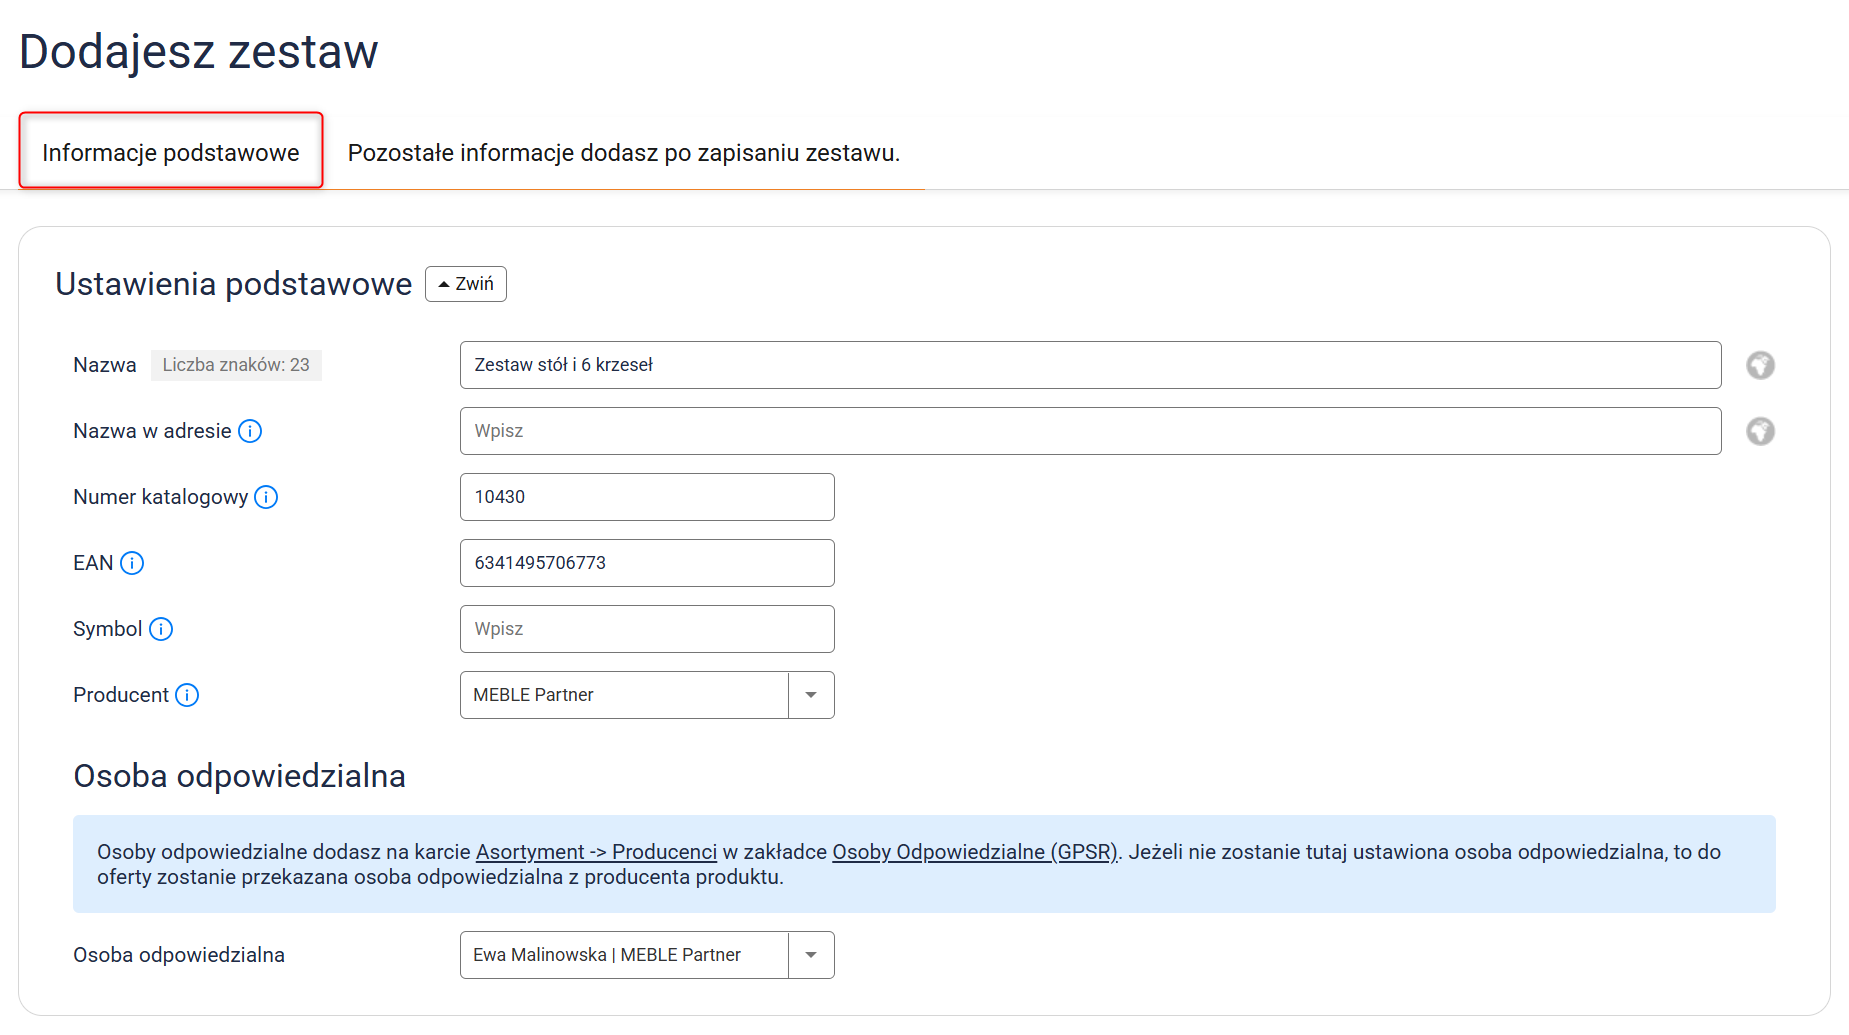Screen dimensions: 1849x1035
Task: Collapse section with the Zwiń button
Action: [x=466, y=284]
